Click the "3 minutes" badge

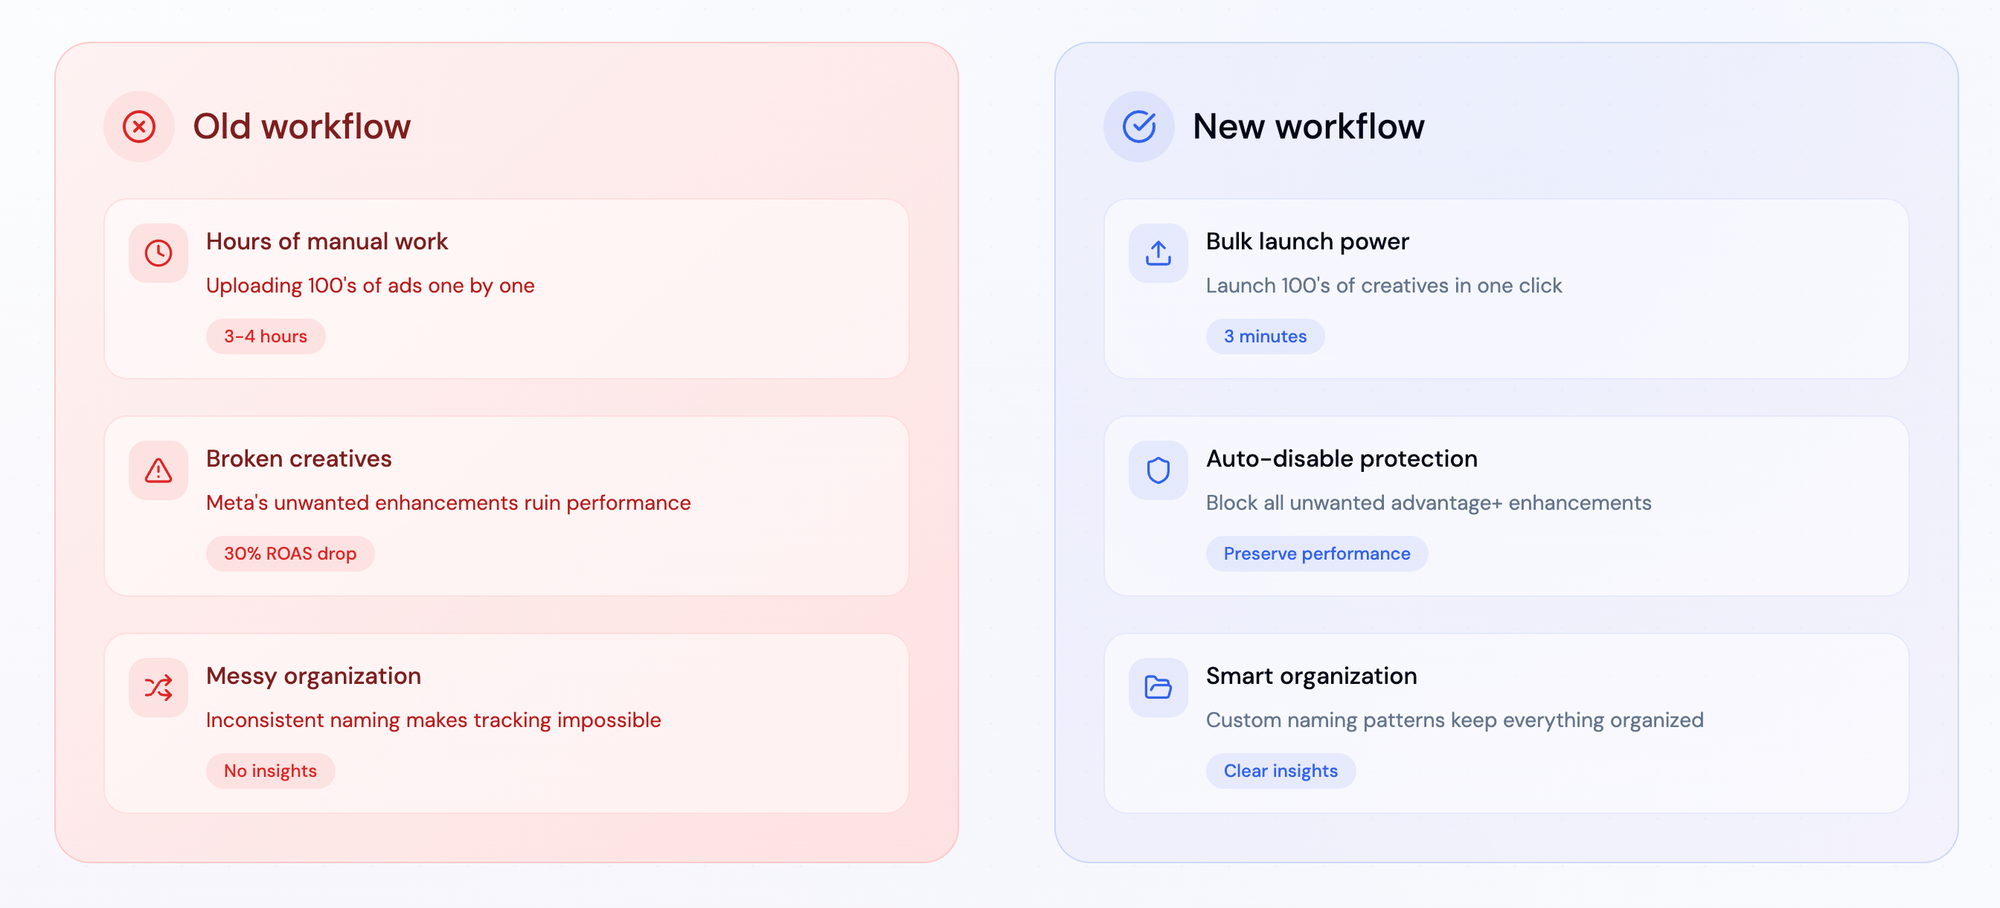(1265, 337)
